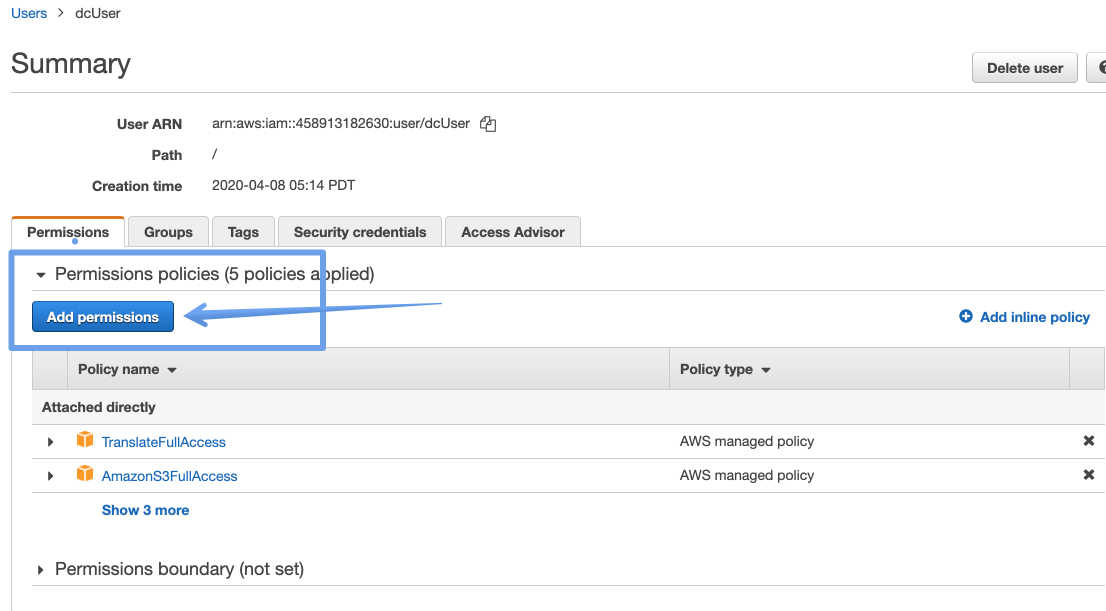Click AWS managed policy in the AmazonS3FullAccess row
This screenshot has height=611, width=1106.
pos(746,476)
